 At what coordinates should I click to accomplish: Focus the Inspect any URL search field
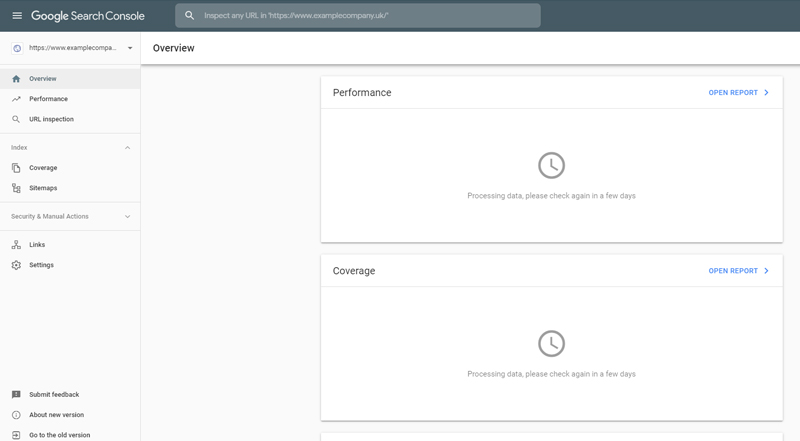(358, 15)
